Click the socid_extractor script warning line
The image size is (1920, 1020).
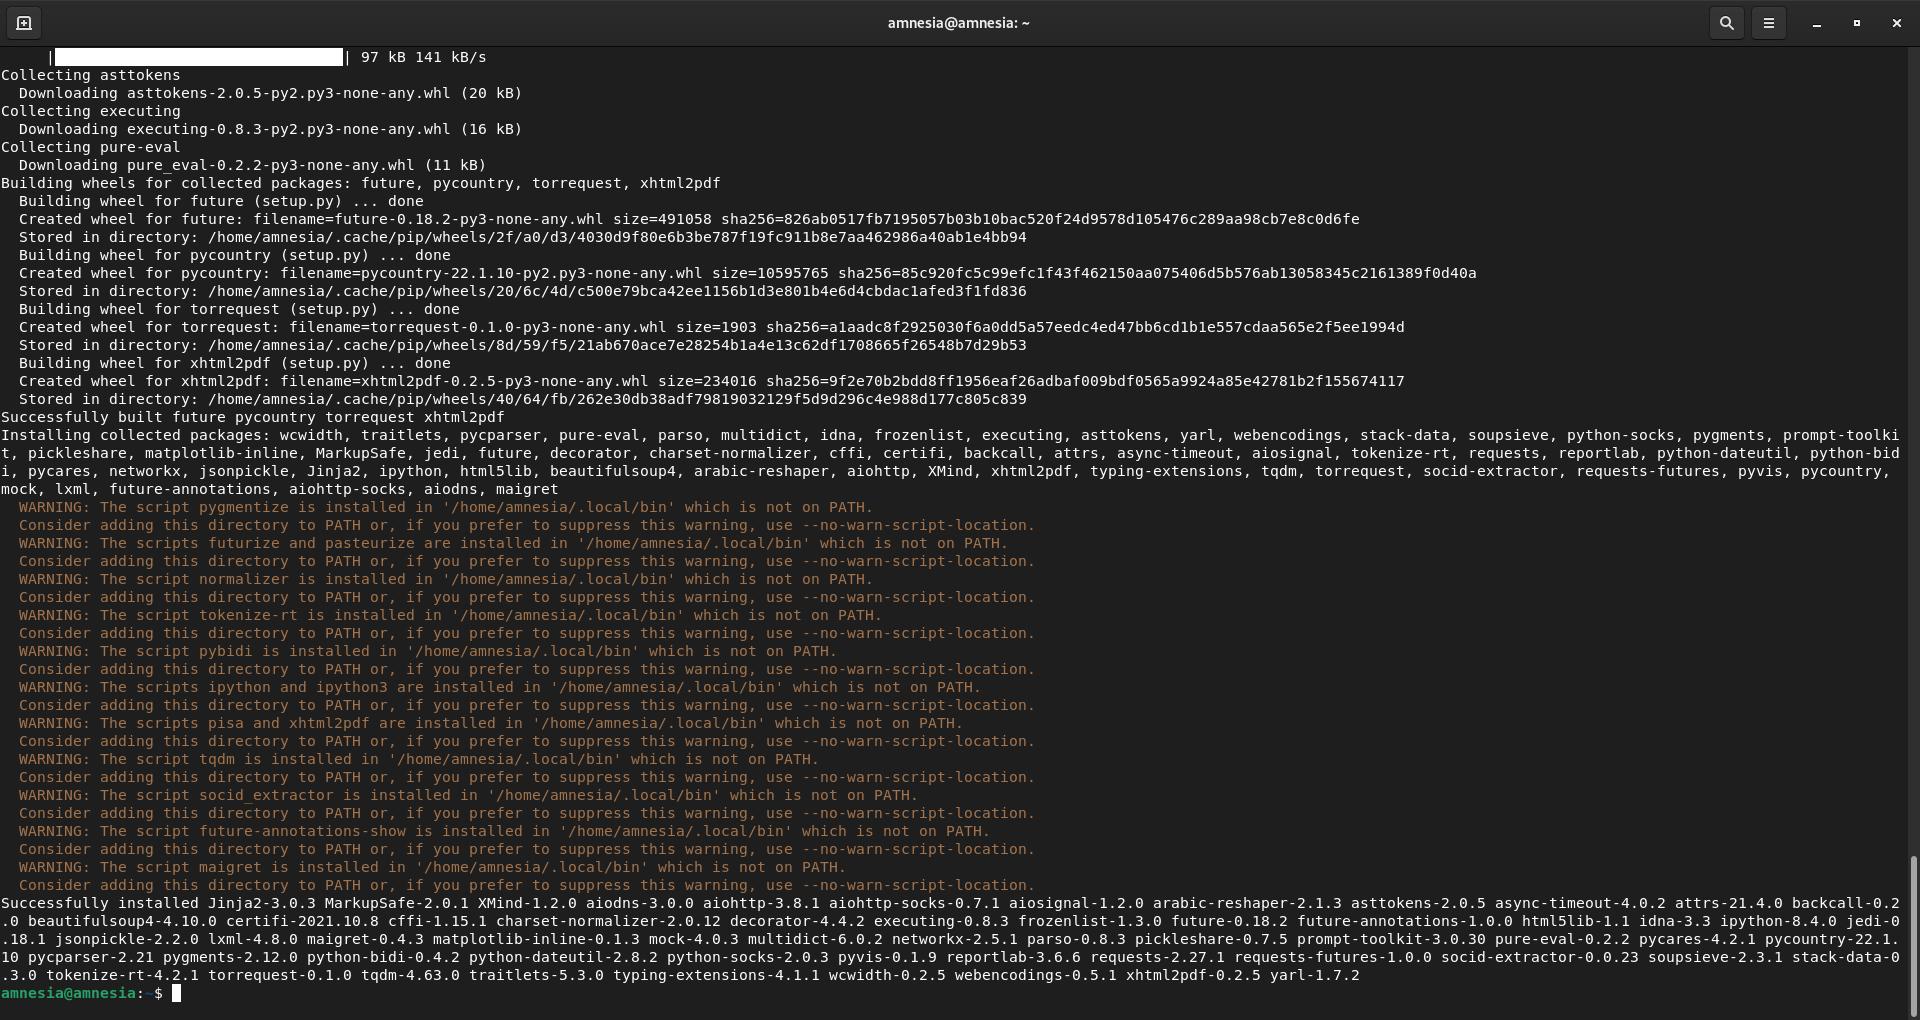coord(468,795)
